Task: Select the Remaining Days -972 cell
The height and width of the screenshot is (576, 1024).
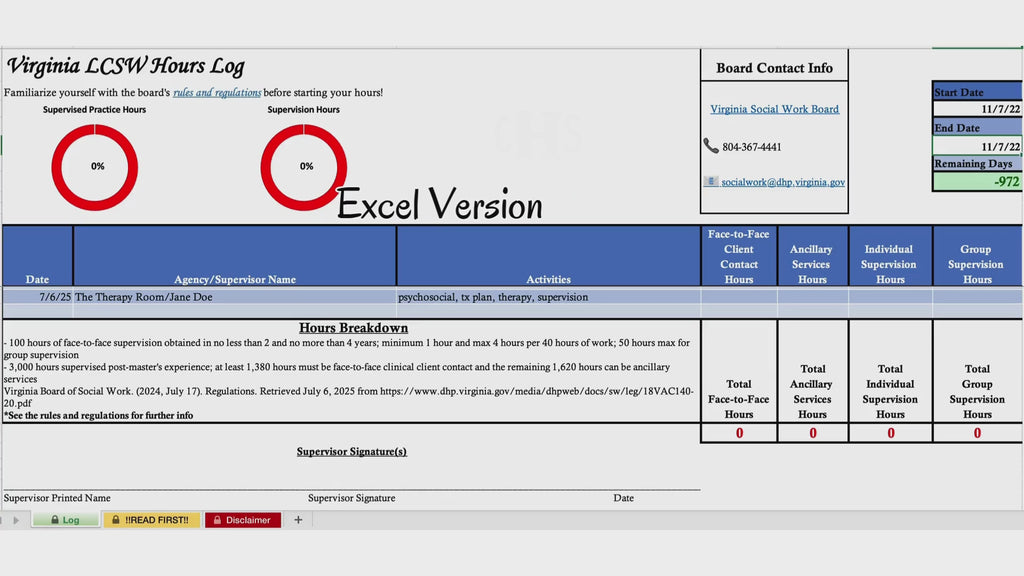Action: coord(978,182)
